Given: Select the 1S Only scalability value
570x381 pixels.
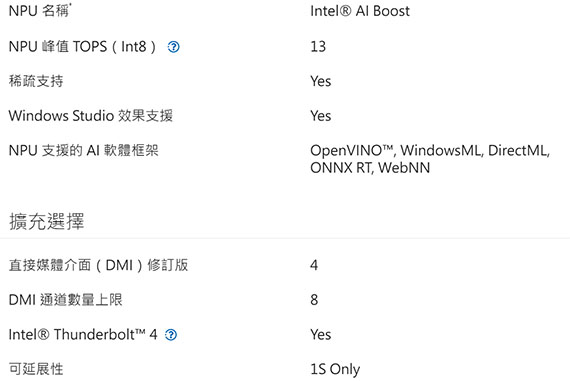Looking at the screenshot, I should coord(335,369).
